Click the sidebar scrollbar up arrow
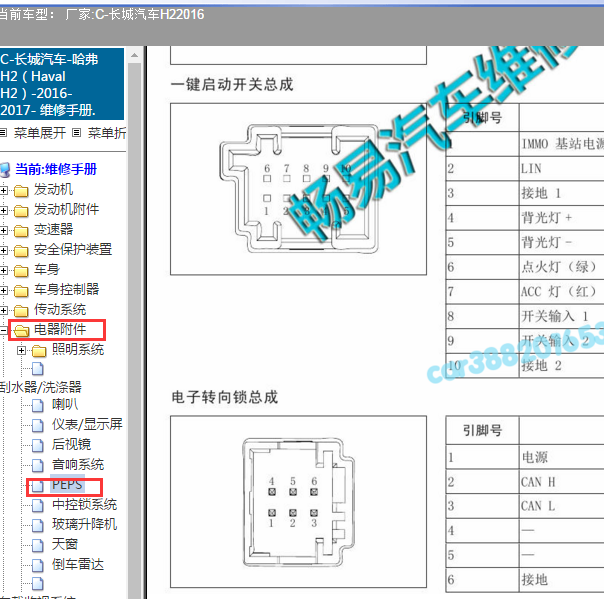This screenshot has height=599, width=604. pyautogui.click(x=134, y=55)
